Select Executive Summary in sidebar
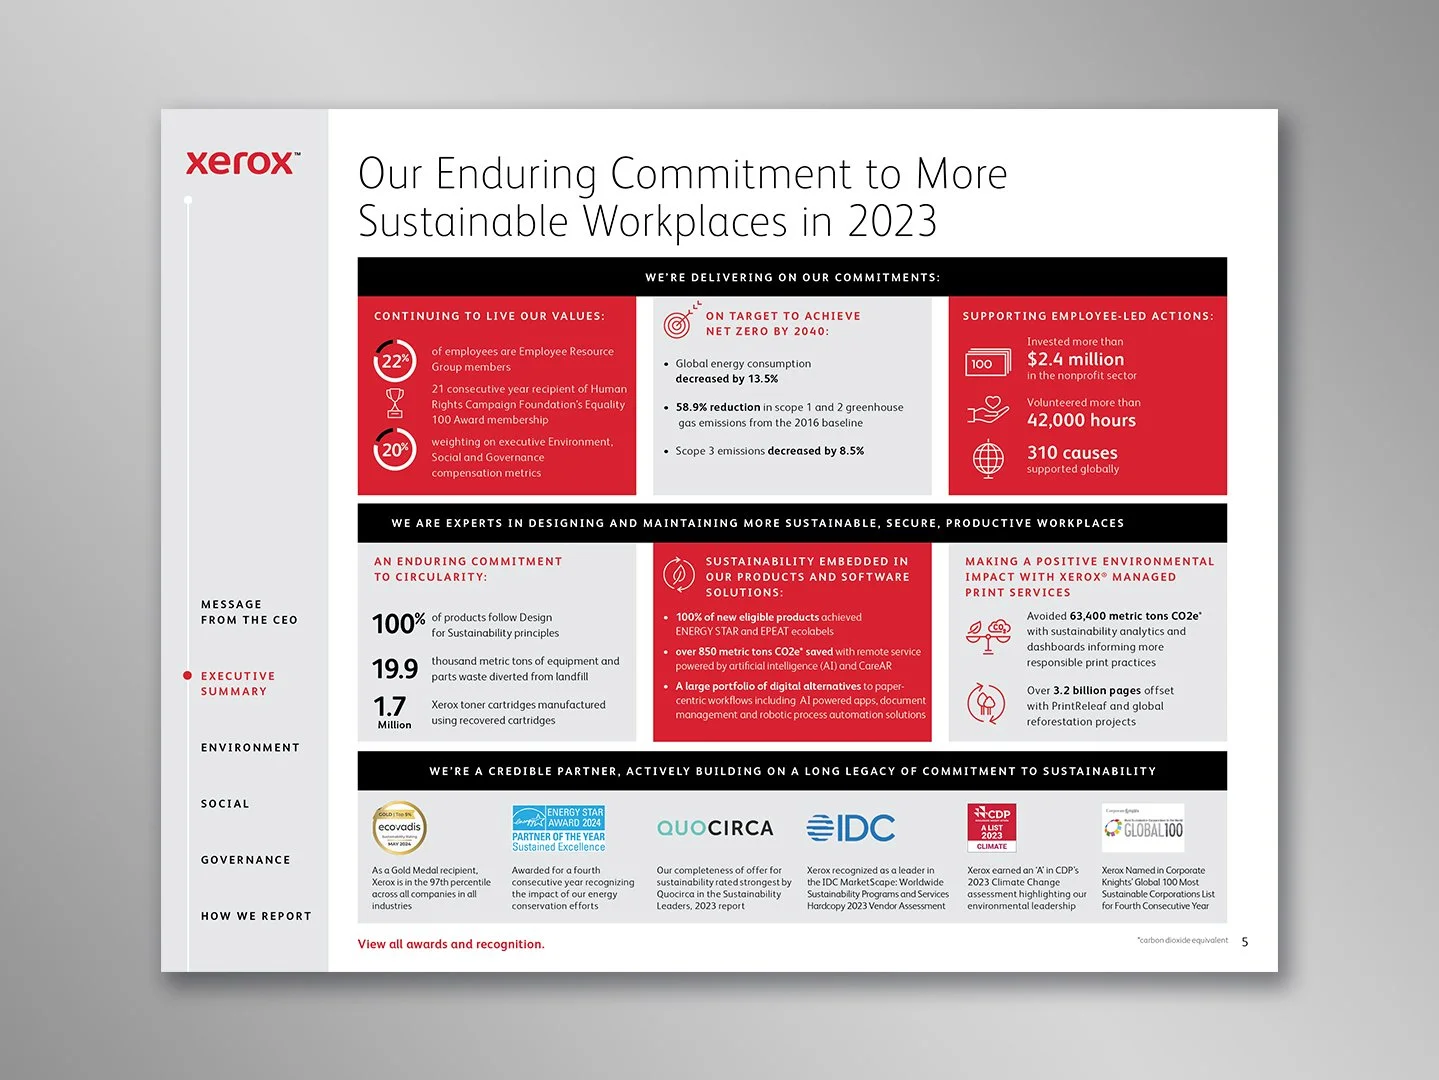Viewport: 1439px width, 1080px height. pyautogui.click(x=238, y=684)
